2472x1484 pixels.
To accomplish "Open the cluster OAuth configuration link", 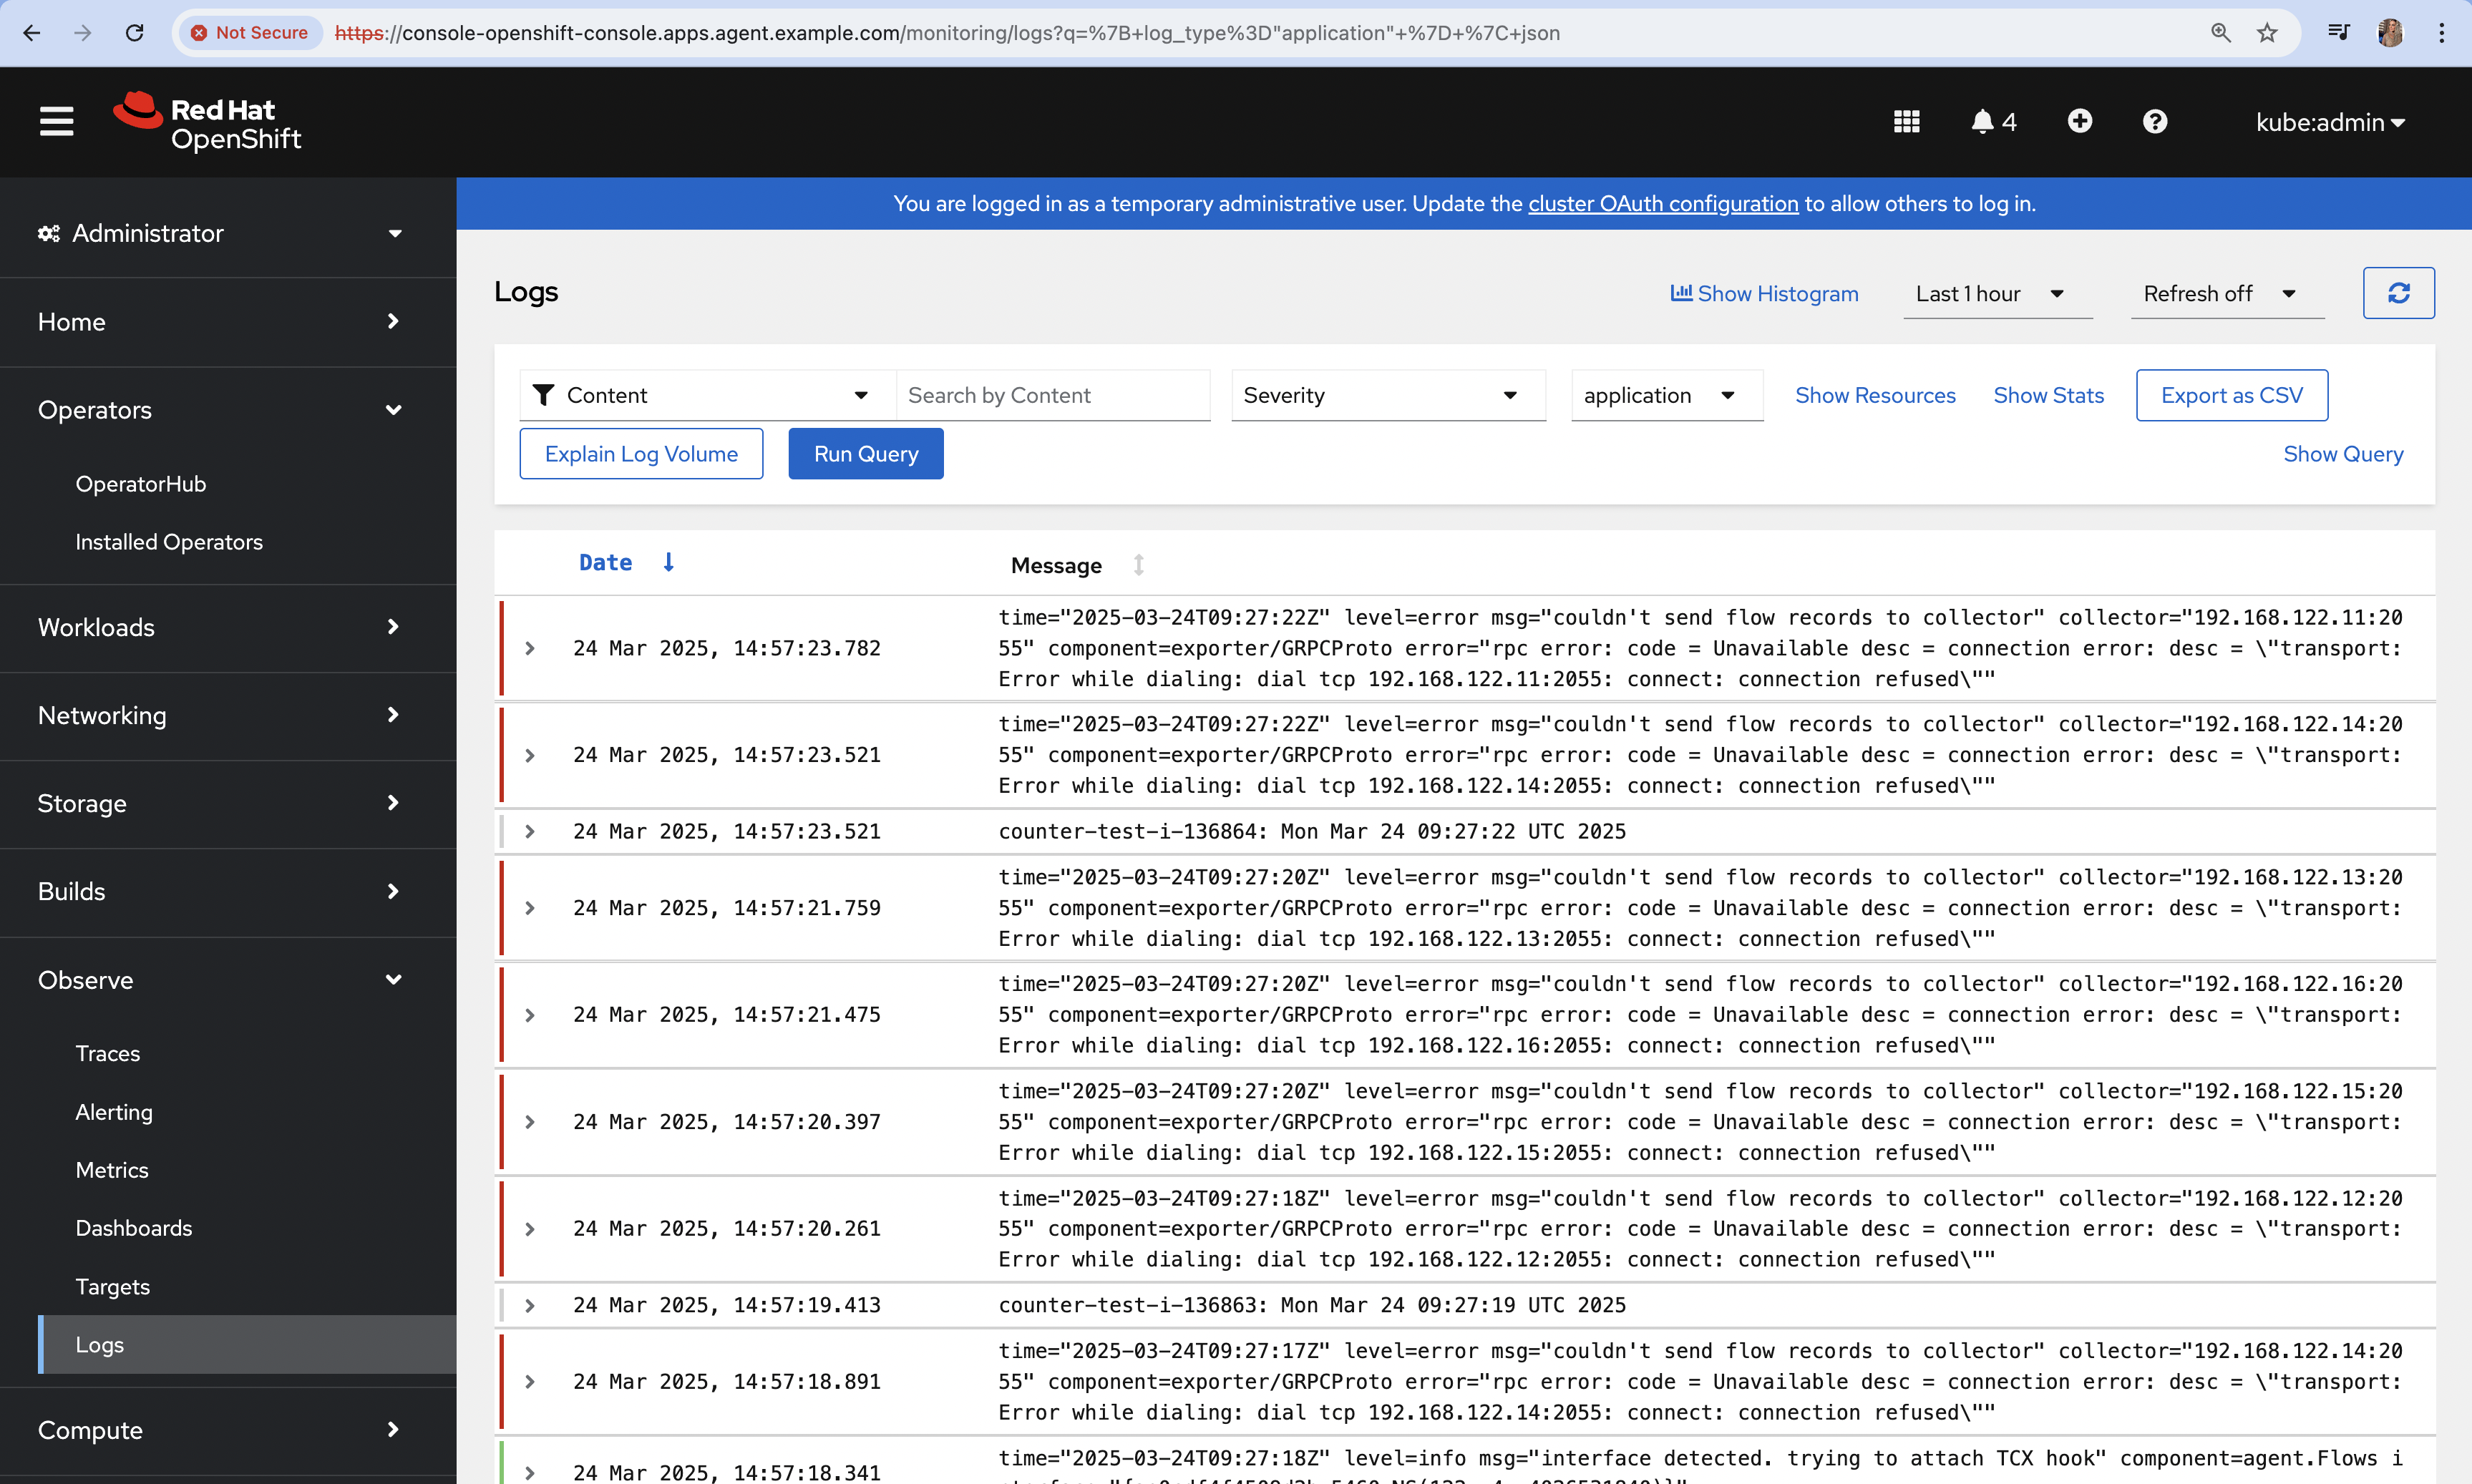I will coord(1662,203).
